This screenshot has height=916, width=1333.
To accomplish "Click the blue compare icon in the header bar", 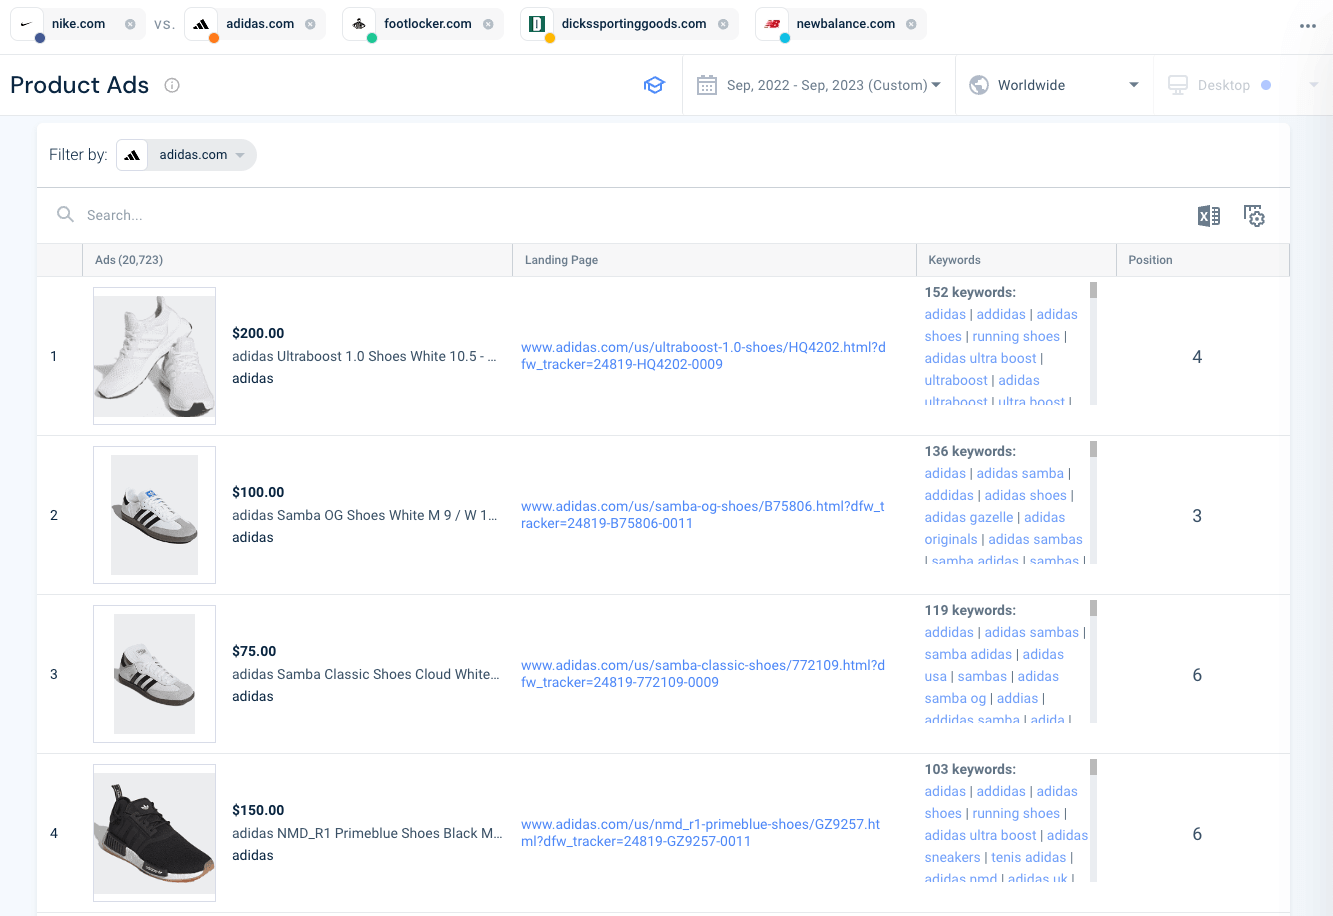I will click(655, 85).
